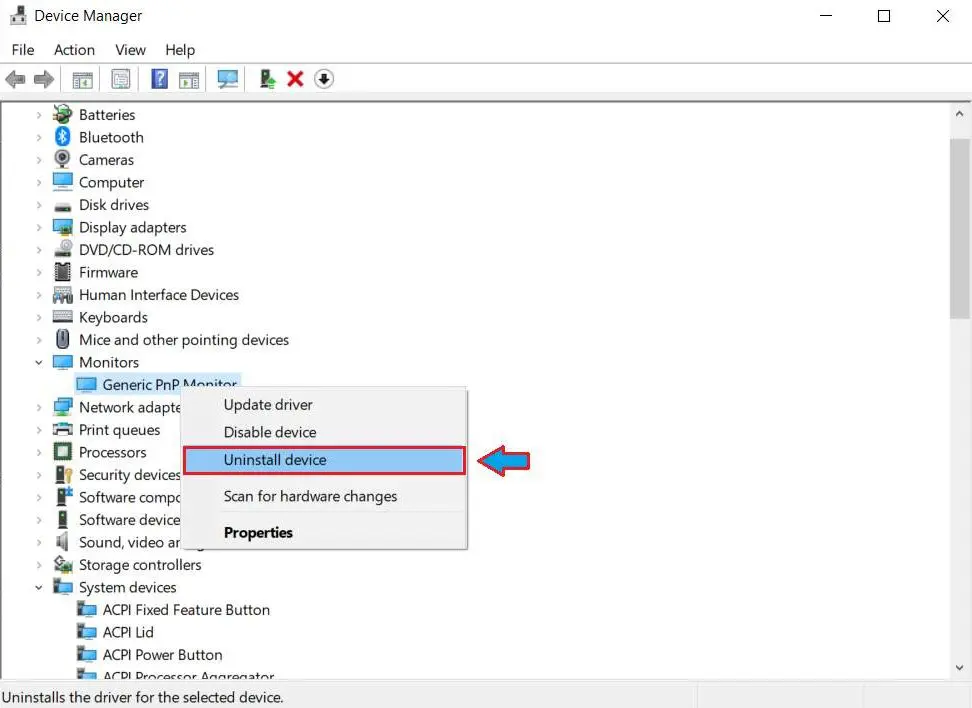Click the scrollbar down arrow
The height and width of the screenshot is (708, 972).
(x=960, y=668)
